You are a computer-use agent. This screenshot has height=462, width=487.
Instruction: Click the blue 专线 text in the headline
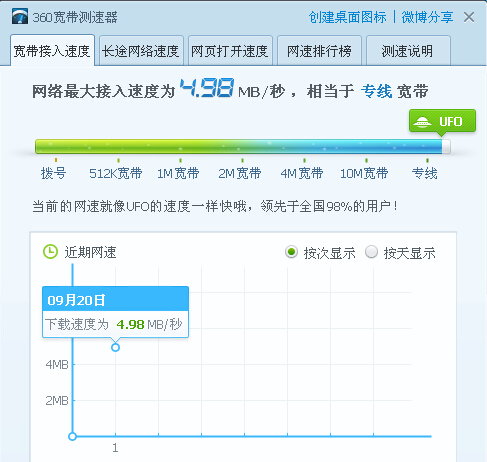coord(376,91)
